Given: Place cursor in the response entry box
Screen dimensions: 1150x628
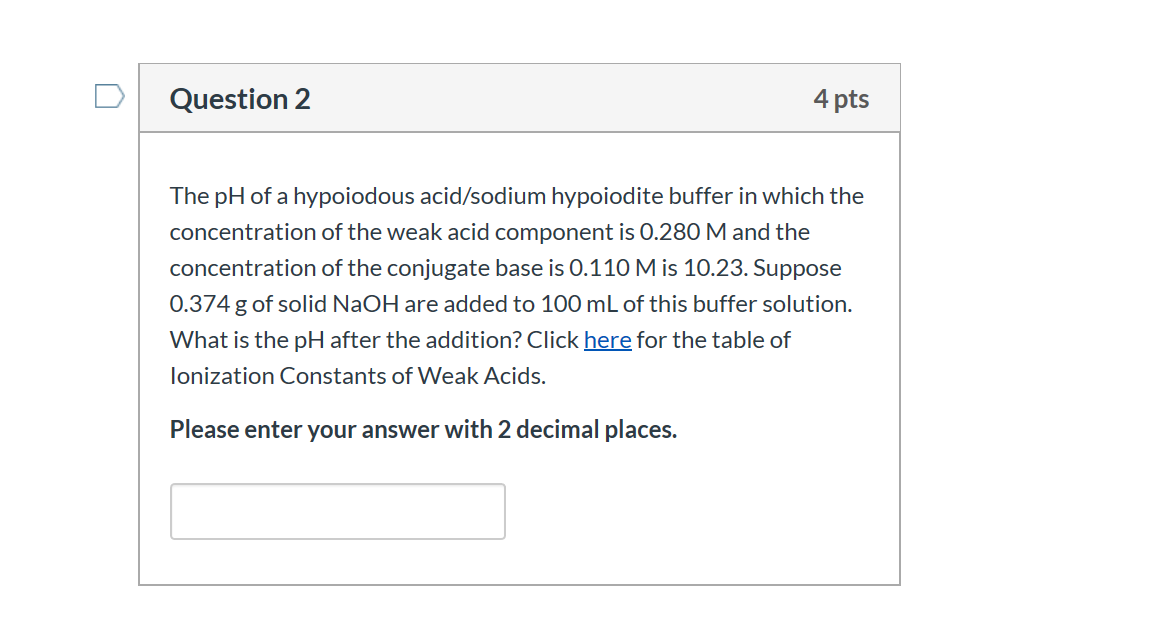Looking at the screenshot, I should point(337,510).
